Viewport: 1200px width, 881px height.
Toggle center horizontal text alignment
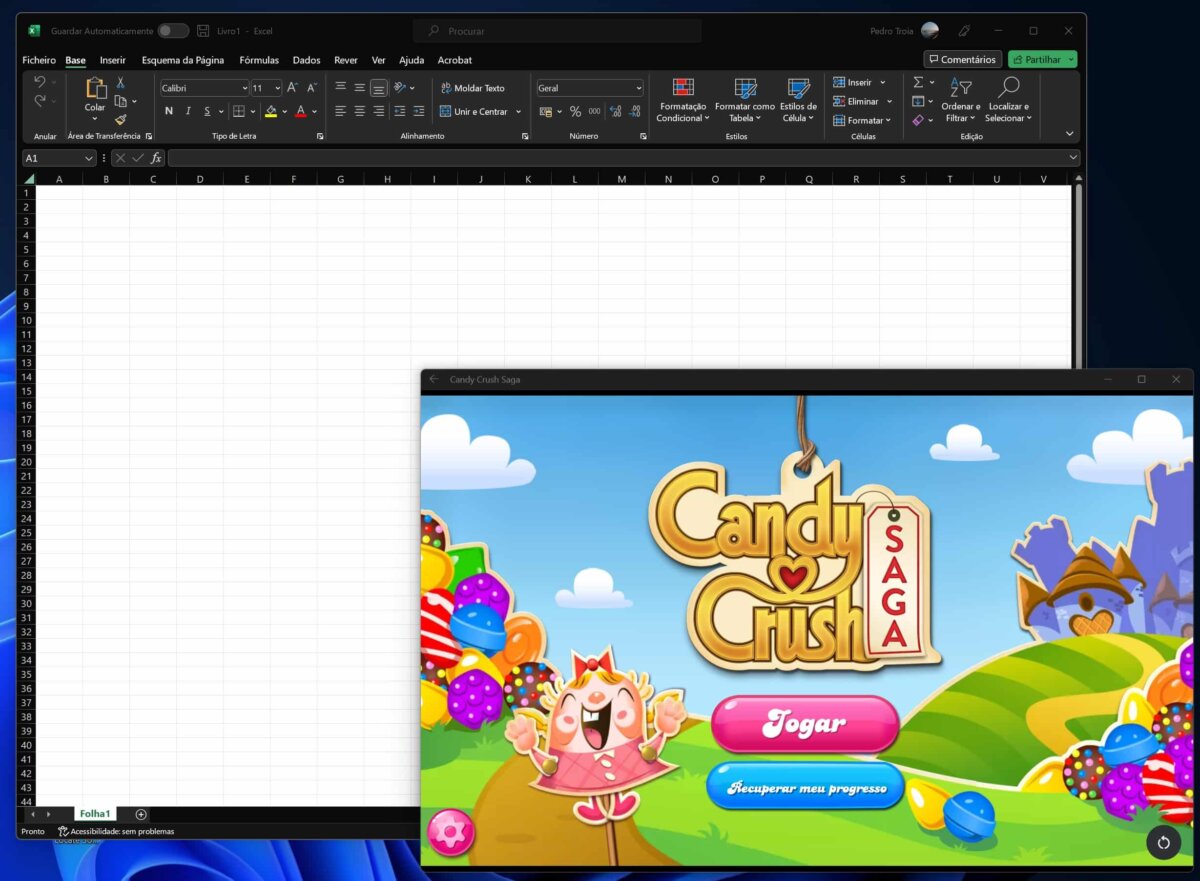(x=360, y=111)
